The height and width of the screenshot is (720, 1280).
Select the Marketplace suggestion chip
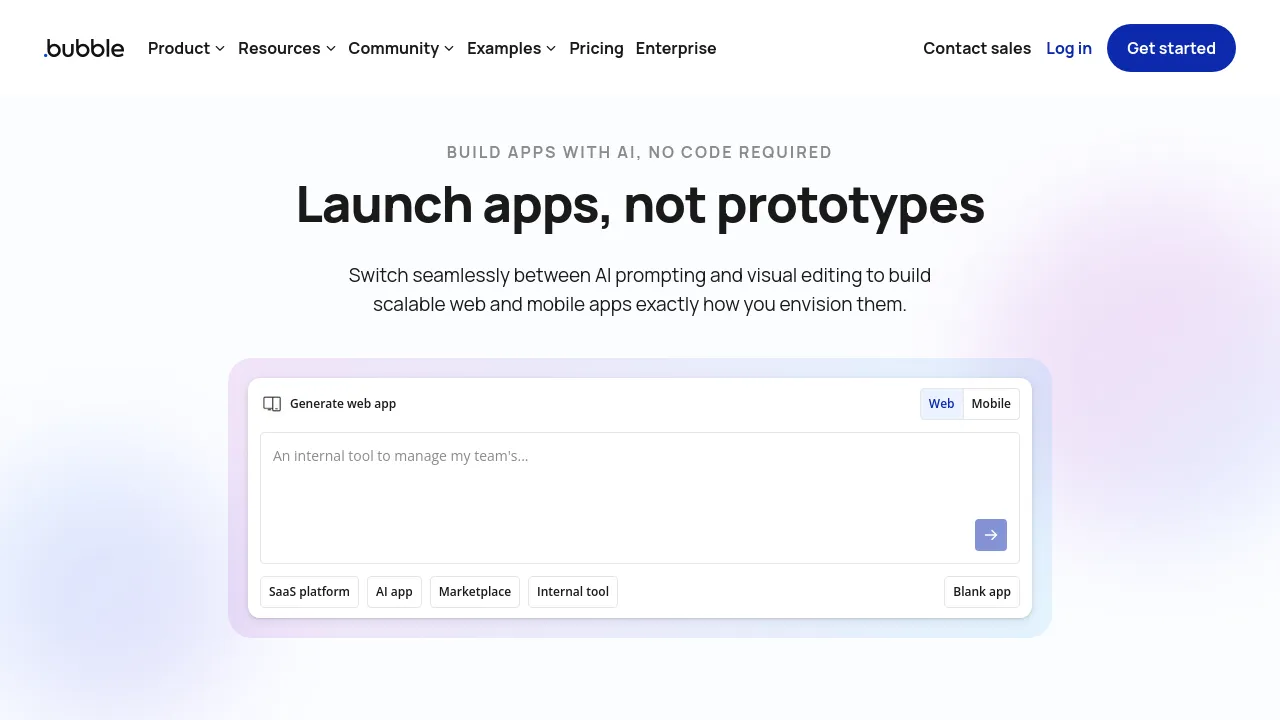pyautogui.click(x=475, y=592)
